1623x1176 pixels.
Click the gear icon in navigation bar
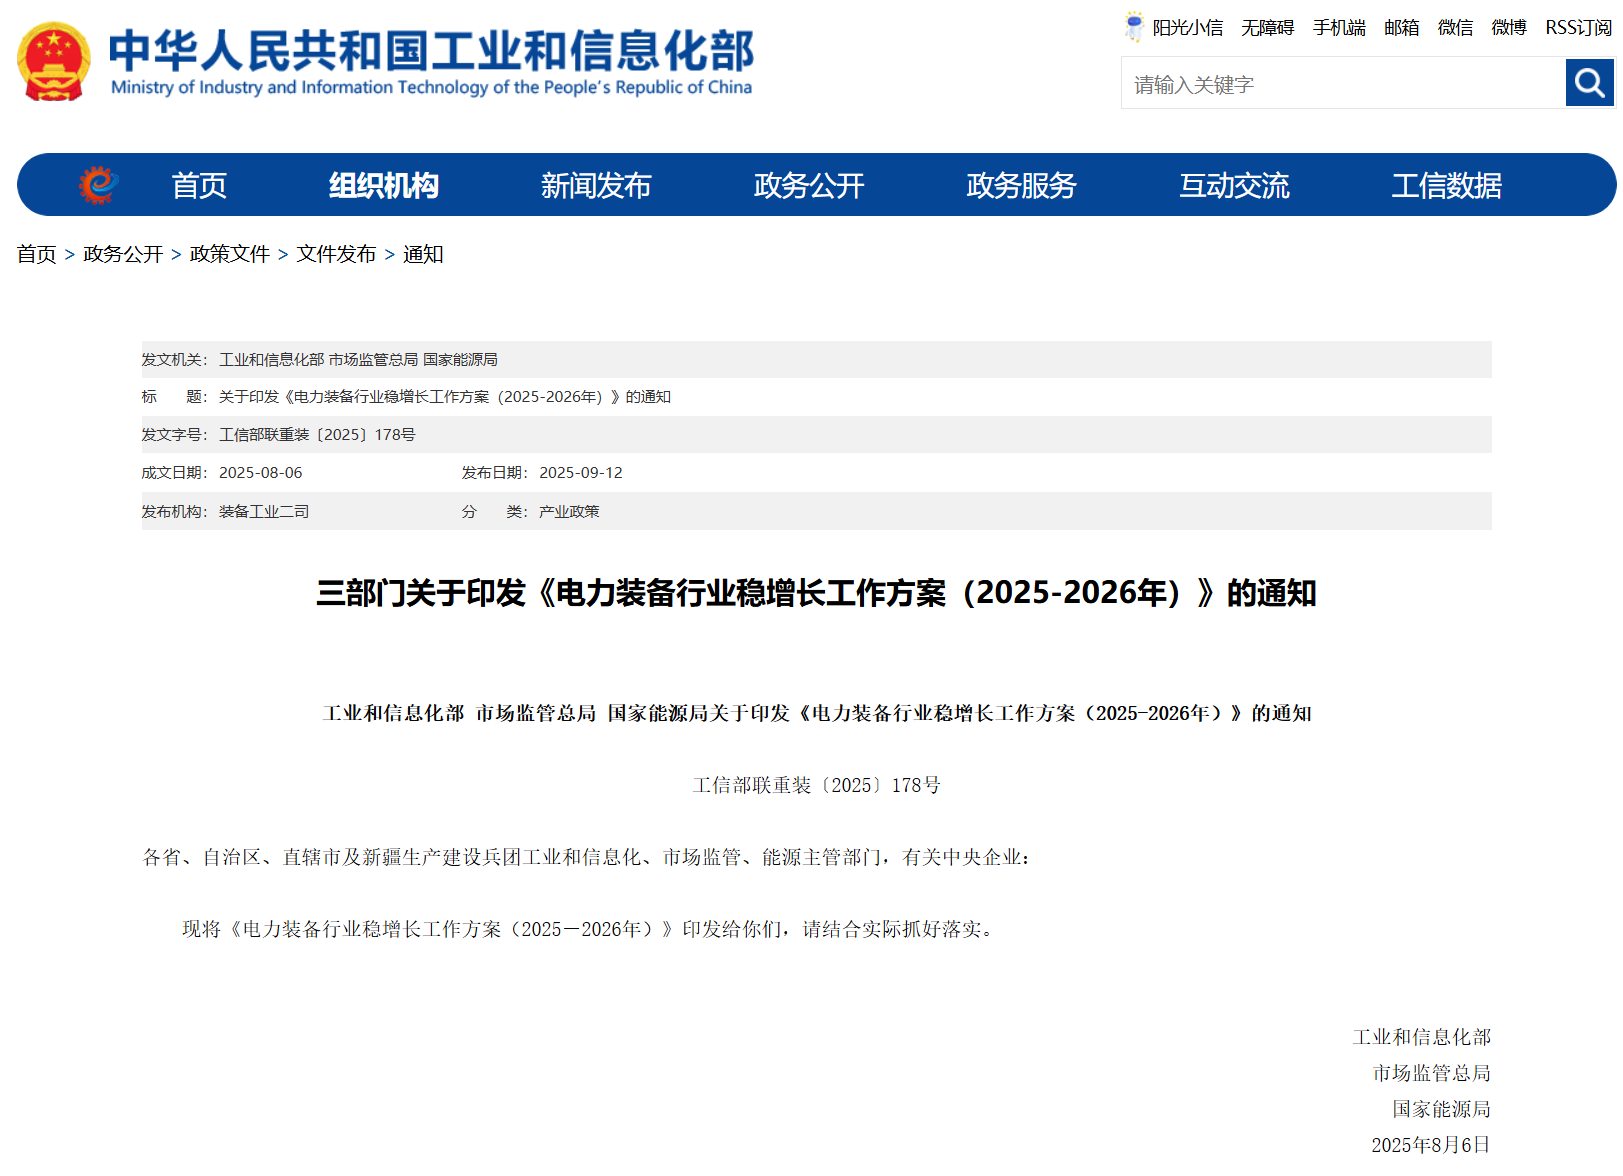(98, 185)
